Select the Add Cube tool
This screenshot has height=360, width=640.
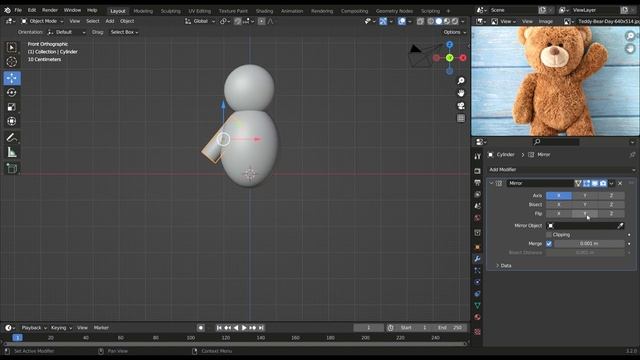coord(11,168)
